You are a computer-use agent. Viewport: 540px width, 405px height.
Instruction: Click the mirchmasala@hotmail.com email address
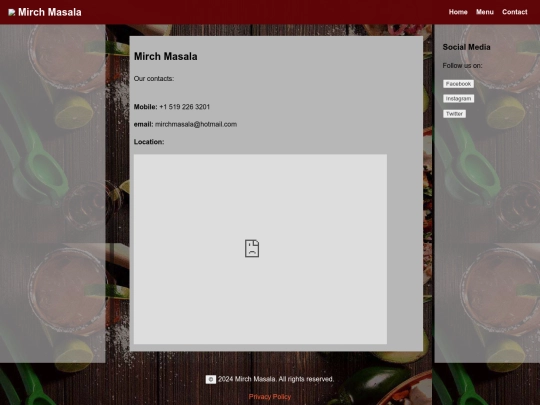tap(196, 124)
